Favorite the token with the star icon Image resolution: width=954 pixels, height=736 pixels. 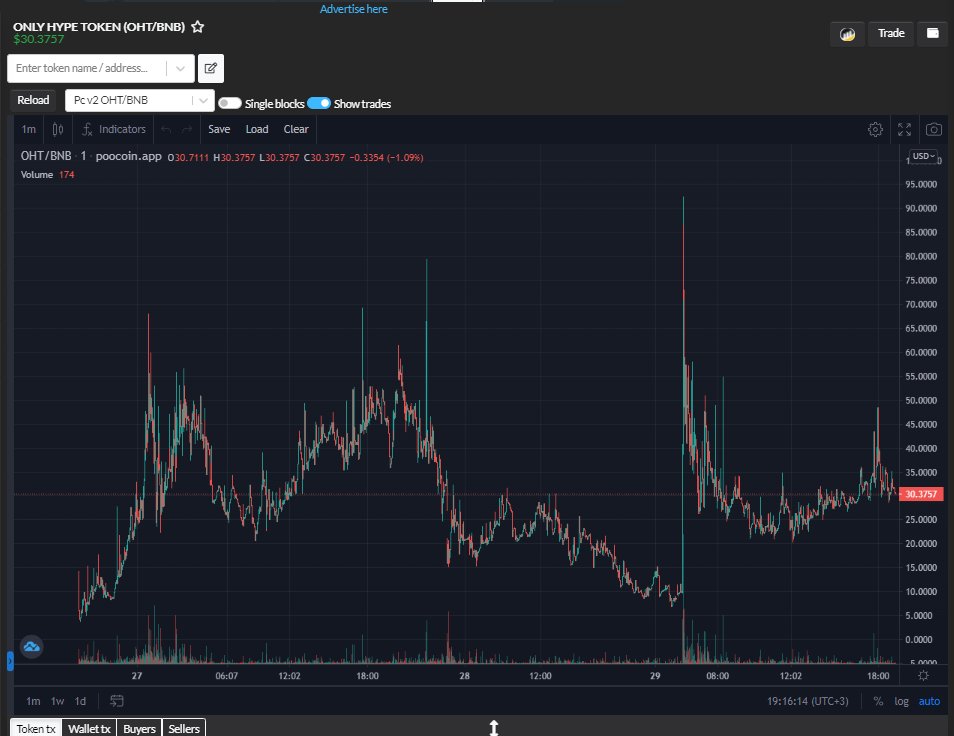click(197, 28)
